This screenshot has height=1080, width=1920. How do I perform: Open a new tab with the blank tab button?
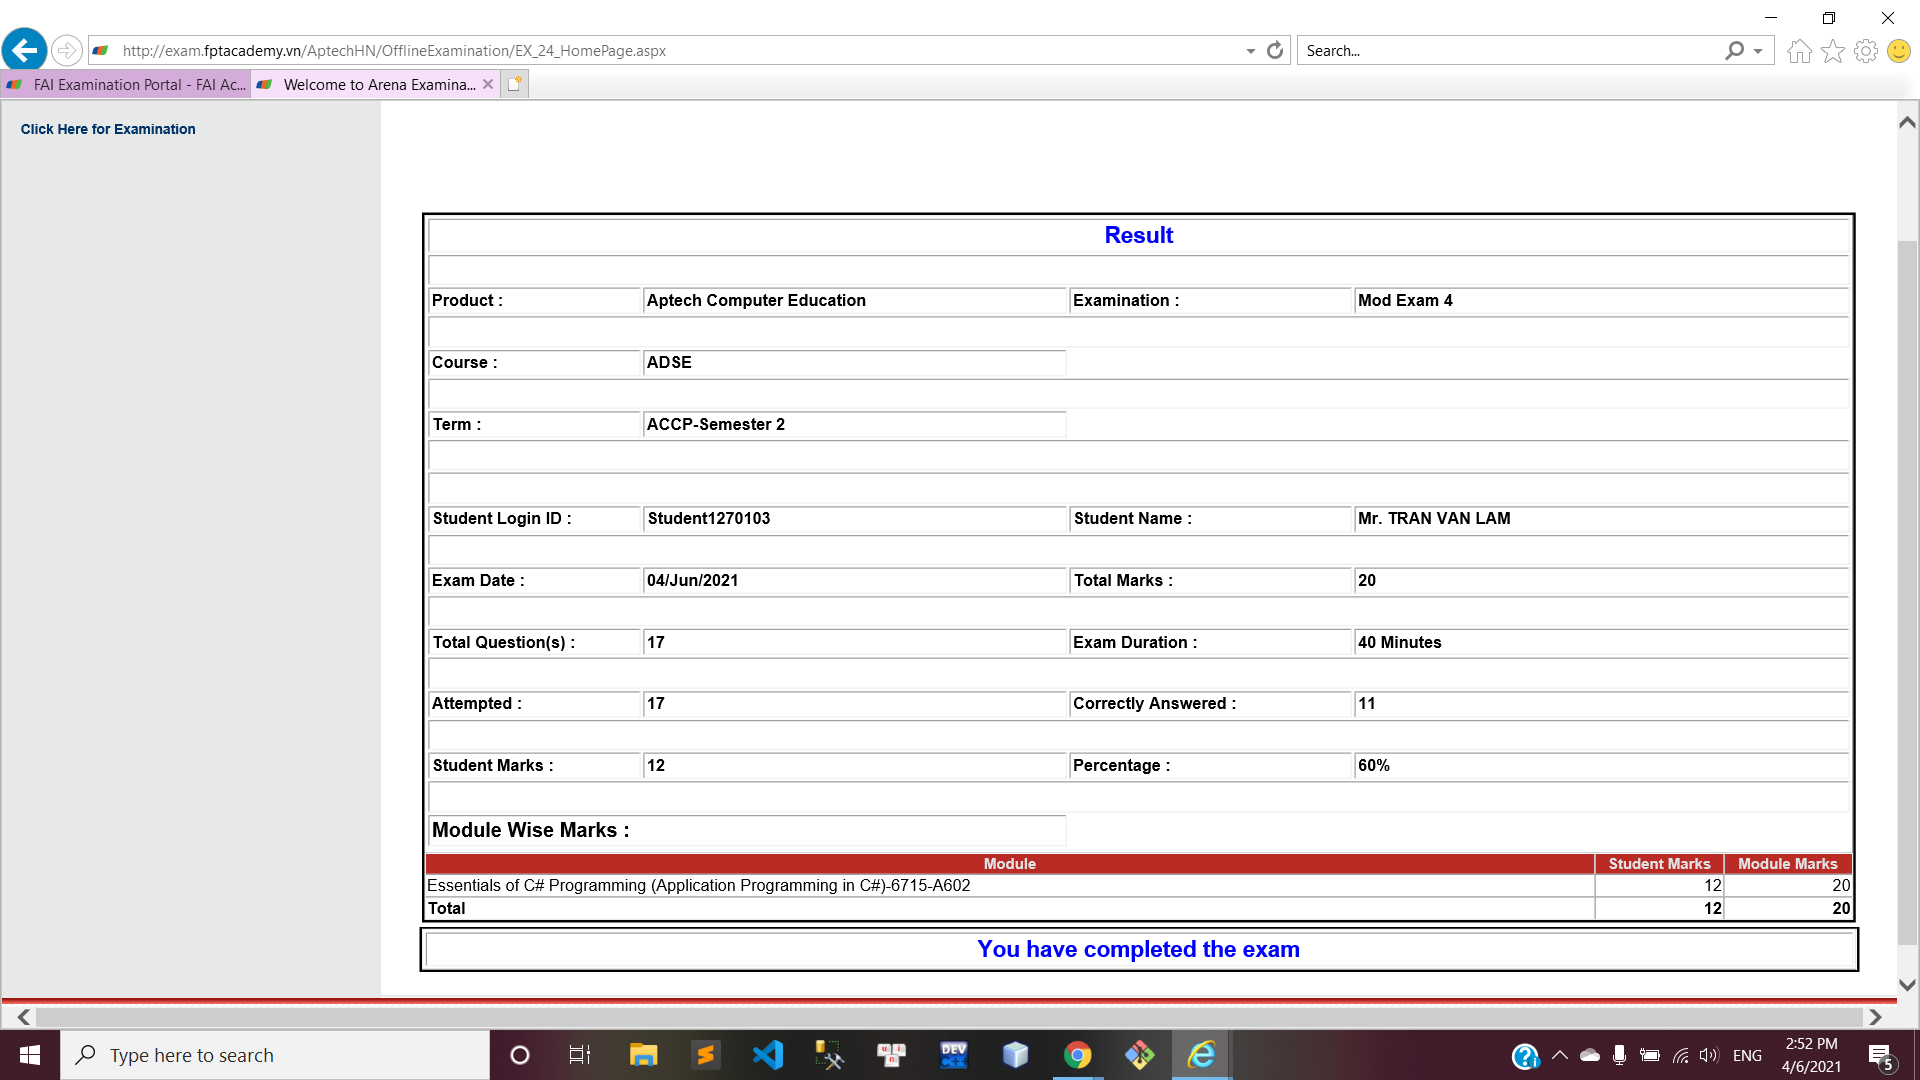514,85
